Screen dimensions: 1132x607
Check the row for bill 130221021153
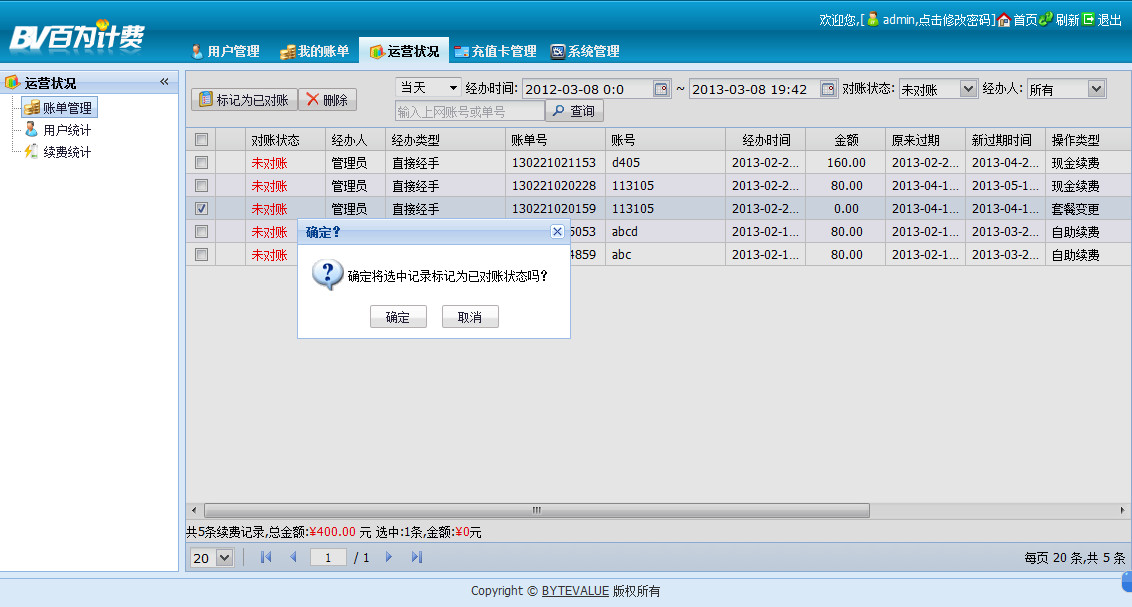tap(201, 162)
